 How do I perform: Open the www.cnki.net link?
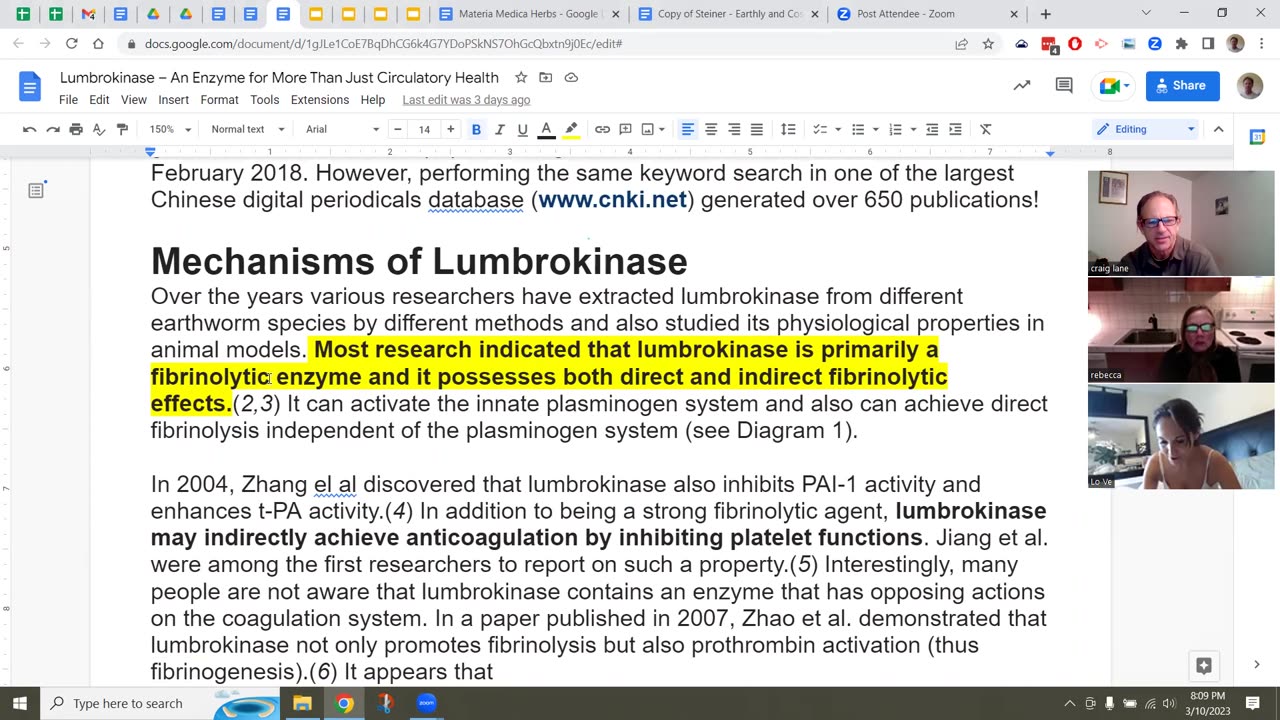click(612, 200)
